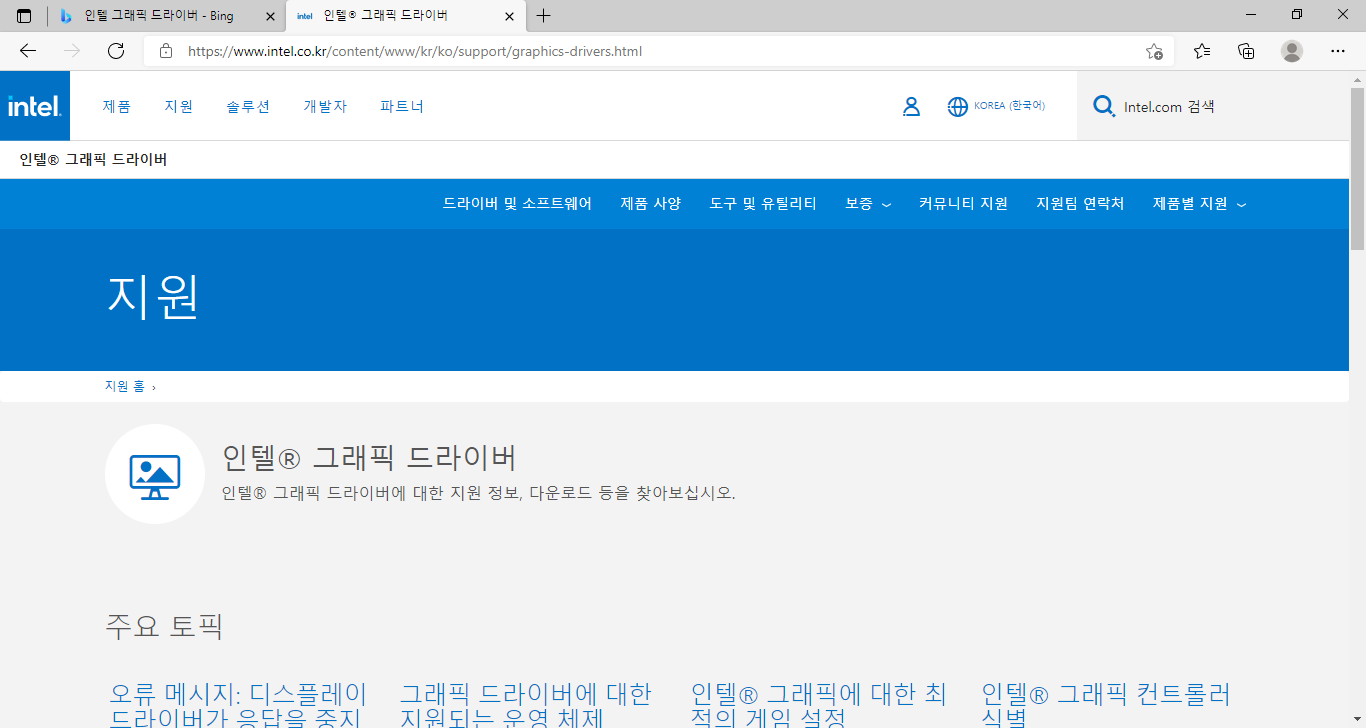Open the 제품 top menu

(x=116, y=106)
